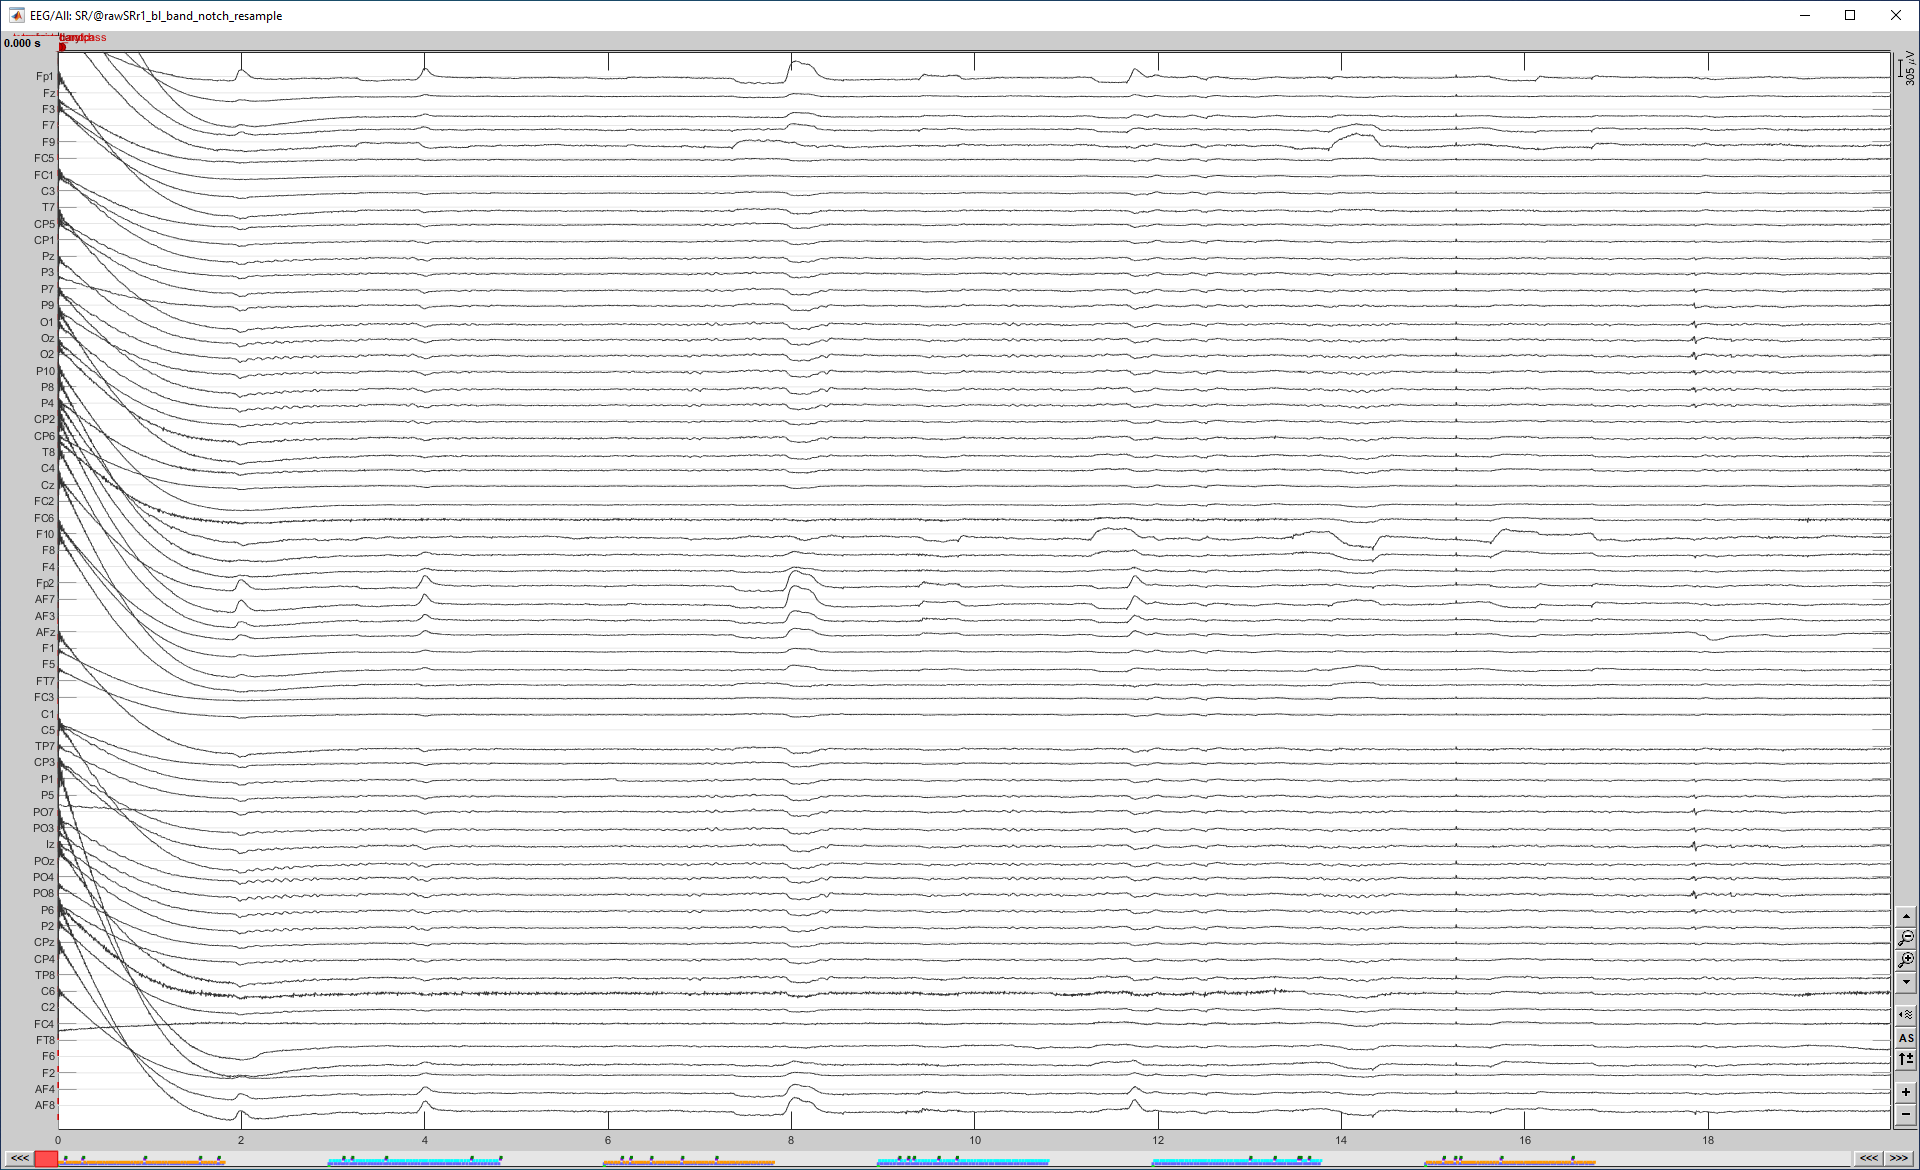
Task: Select channel label P10
Action: (x=45, y=371)
